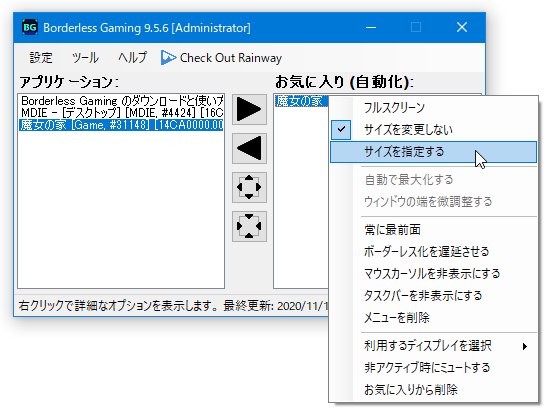Open the ヘルプ menu
Screen dimensions: 552x416
[x=132, y=58]
